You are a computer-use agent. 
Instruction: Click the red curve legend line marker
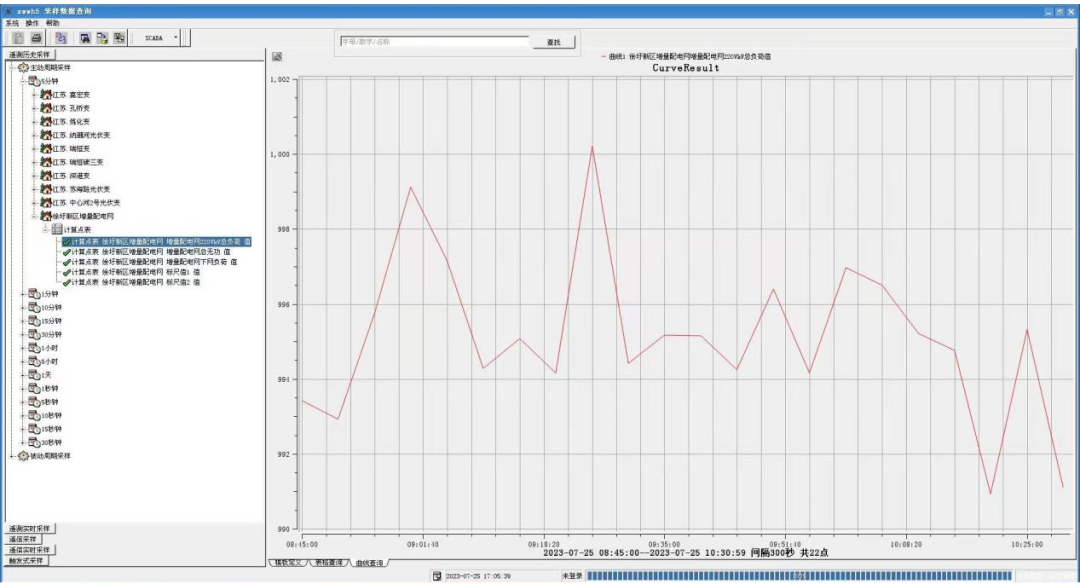602,57
